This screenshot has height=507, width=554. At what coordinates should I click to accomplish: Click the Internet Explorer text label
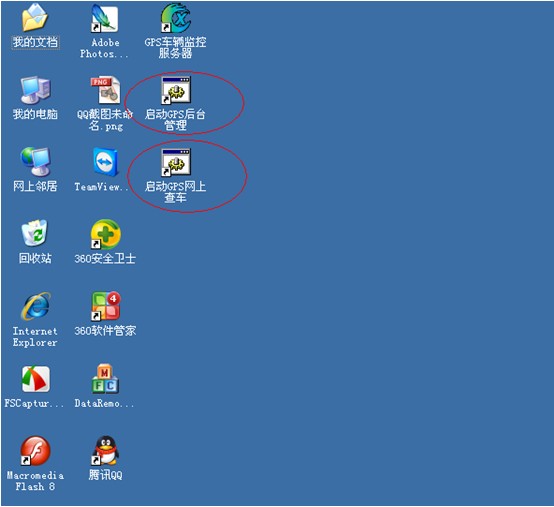point(35,337)
